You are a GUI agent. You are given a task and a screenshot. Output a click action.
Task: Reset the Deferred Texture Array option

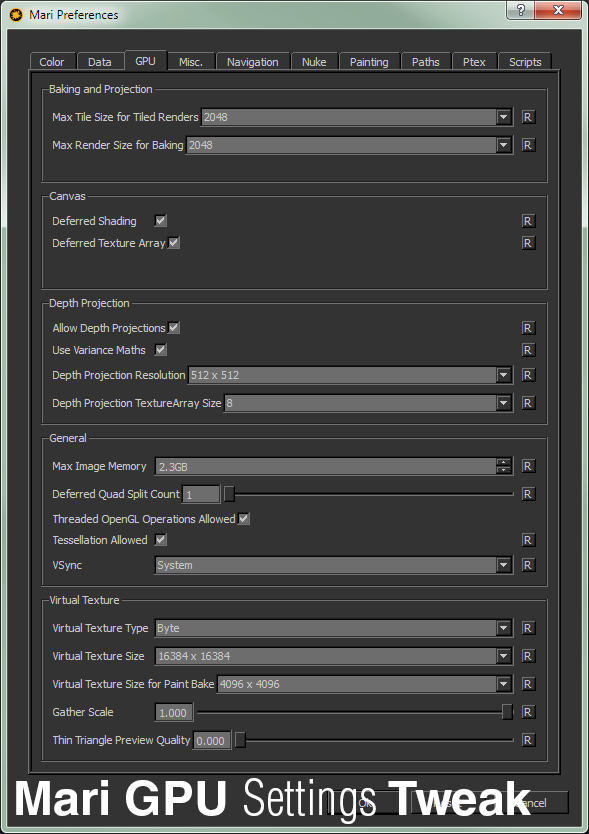(x=528, y=243)
